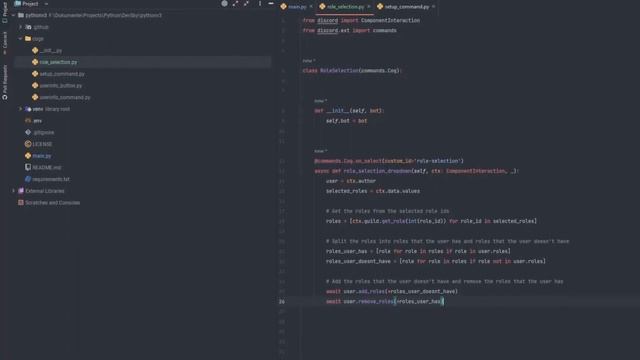Click line number 26 in the gutter
The width and height of the screenshot is (640, 360).
tap(282, 302)
